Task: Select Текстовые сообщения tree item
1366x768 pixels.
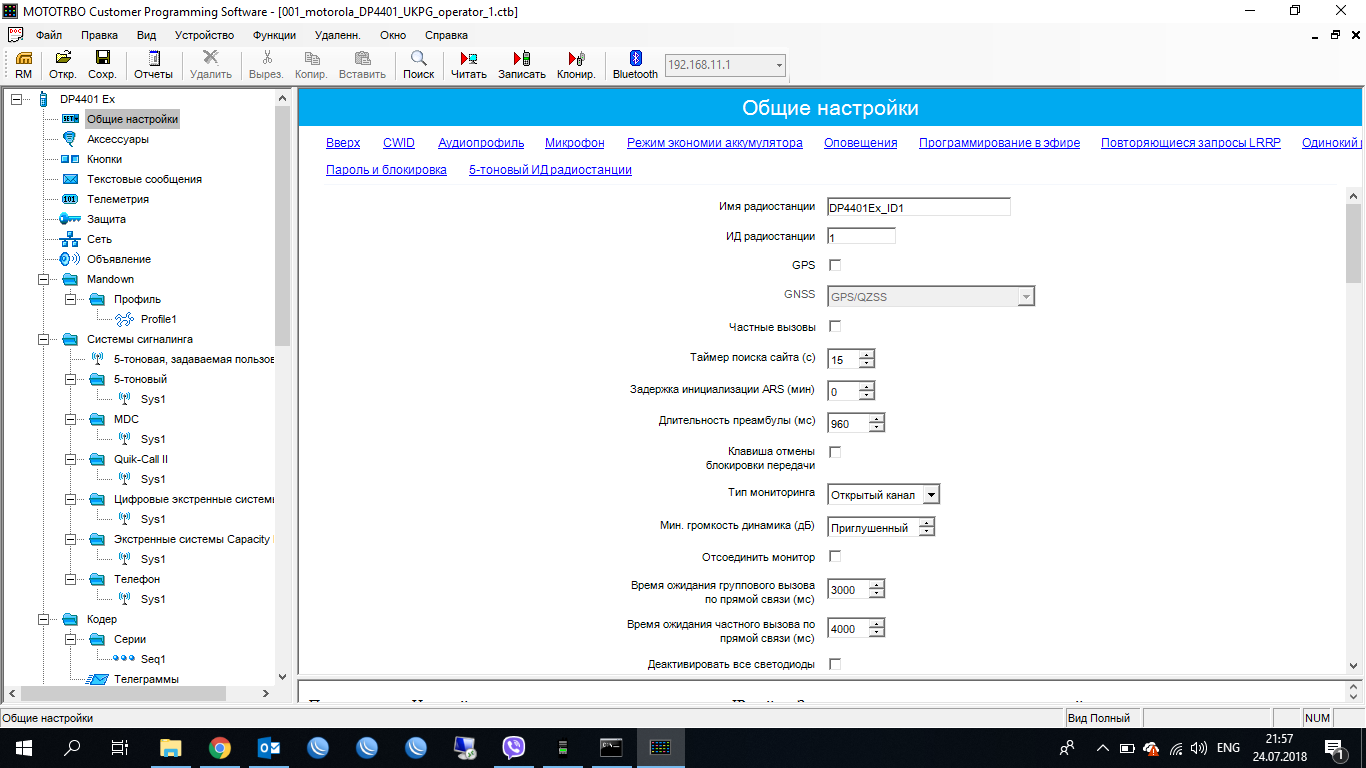Action: pos(144,179)
